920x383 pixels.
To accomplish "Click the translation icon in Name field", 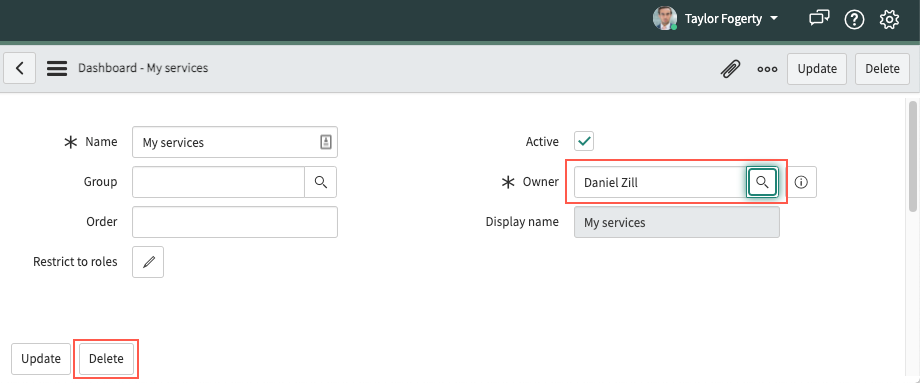I will tap(326, 142).
